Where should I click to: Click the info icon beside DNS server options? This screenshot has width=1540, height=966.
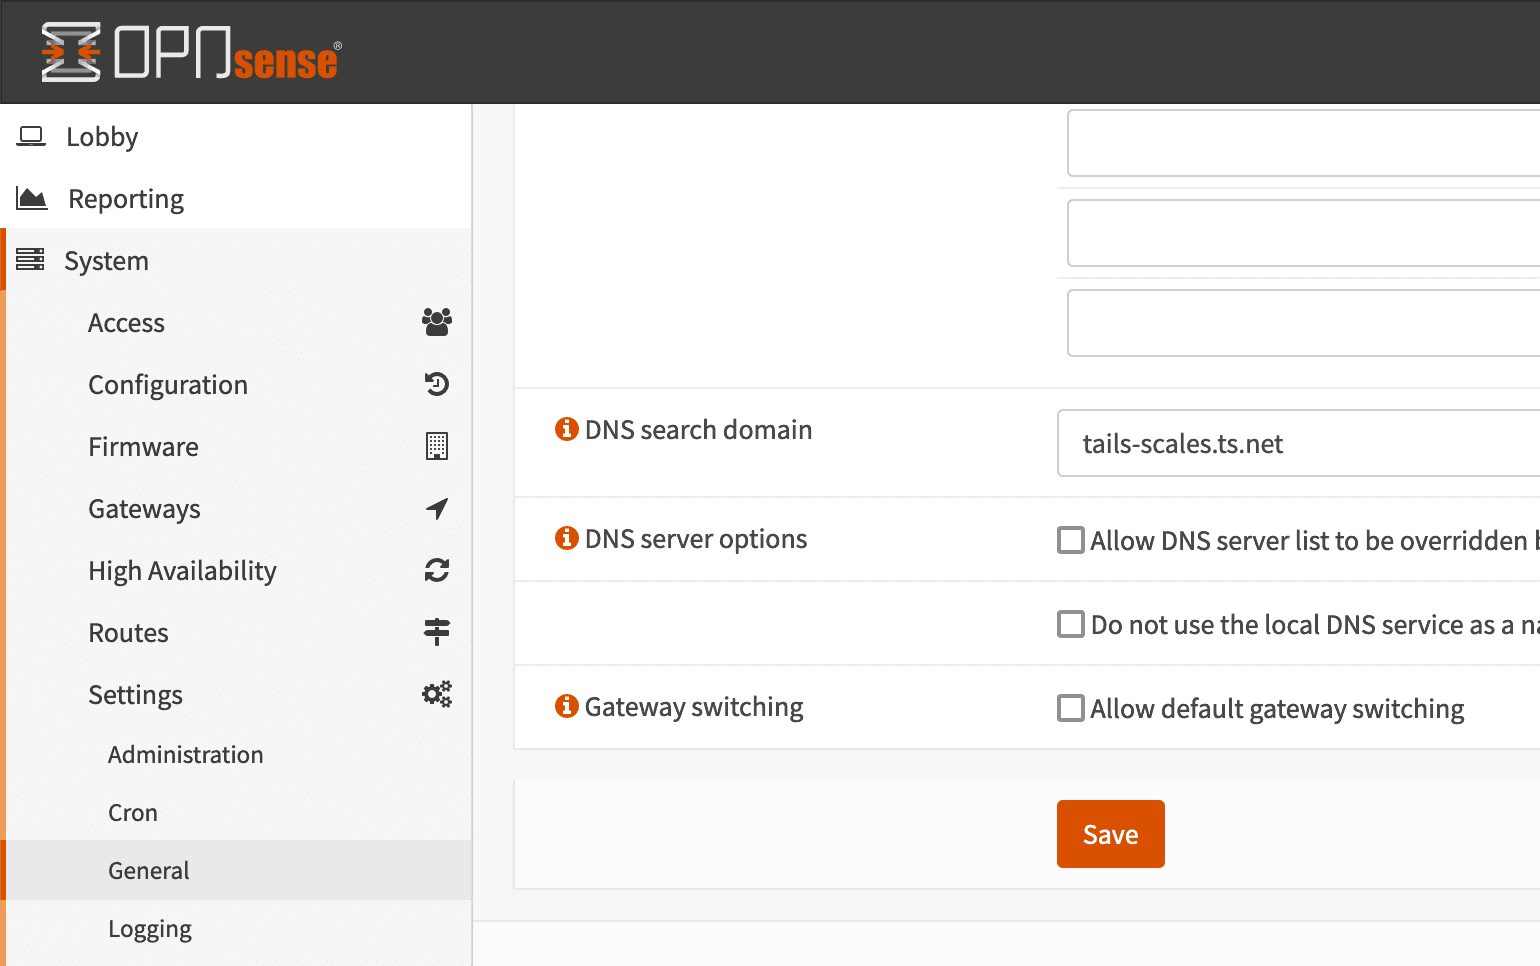(x=567, y=537)
